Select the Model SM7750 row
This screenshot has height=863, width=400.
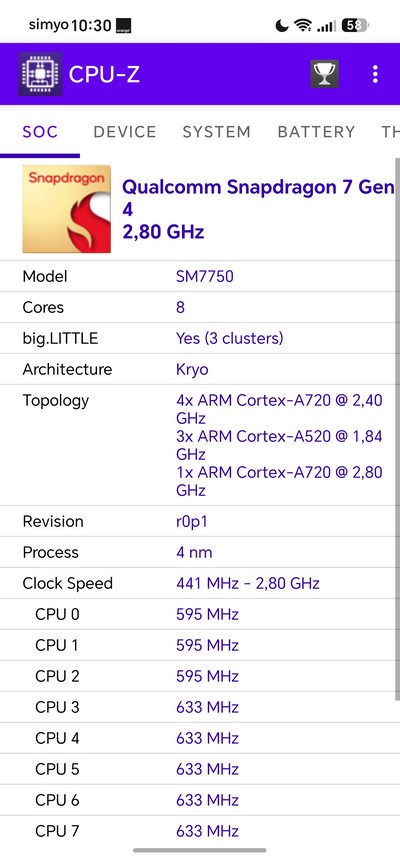(198, 276)
